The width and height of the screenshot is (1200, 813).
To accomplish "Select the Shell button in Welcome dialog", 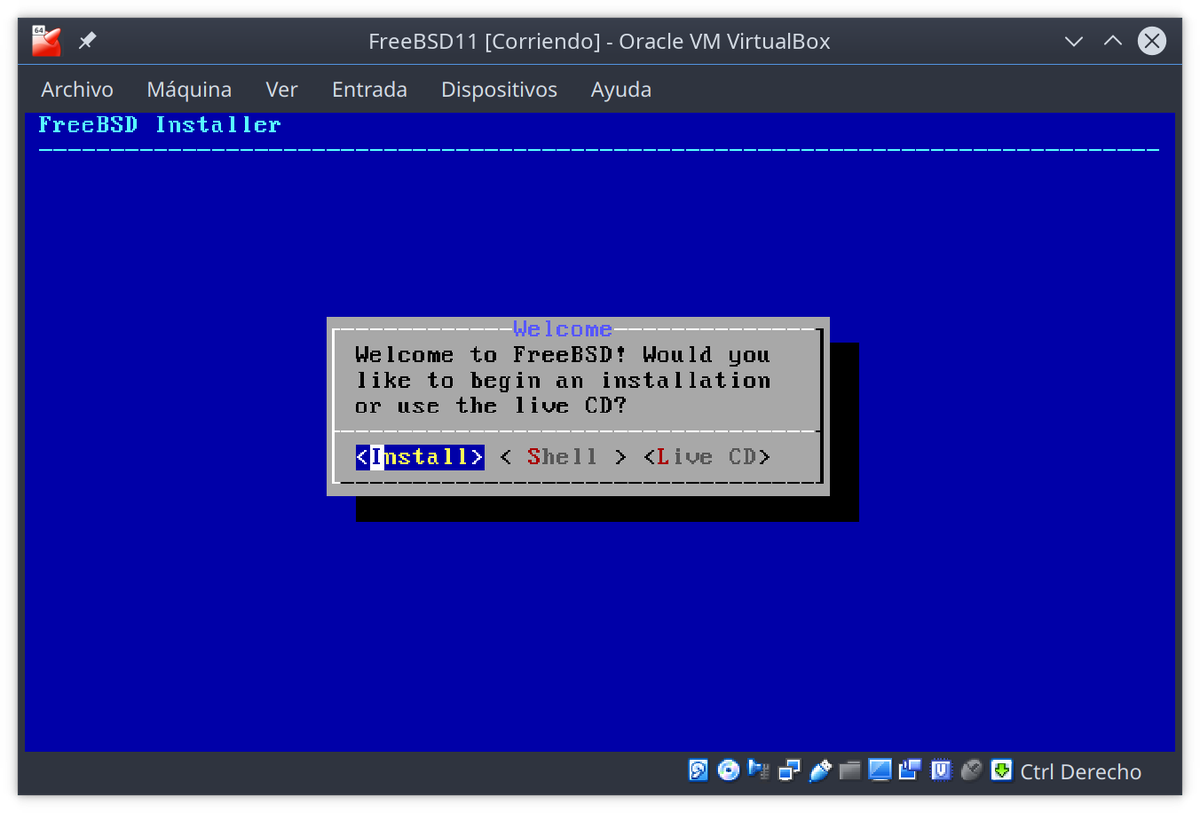I will tap(563, 457).
